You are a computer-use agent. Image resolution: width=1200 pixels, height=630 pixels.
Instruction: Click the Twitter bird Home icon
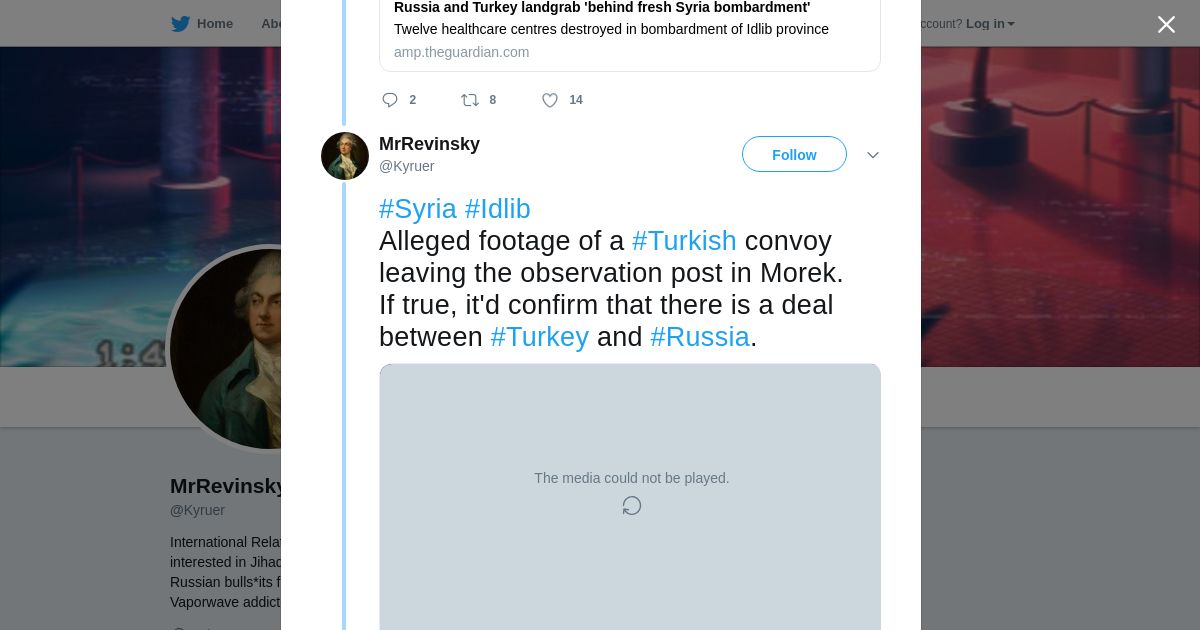tap(180, 24)
